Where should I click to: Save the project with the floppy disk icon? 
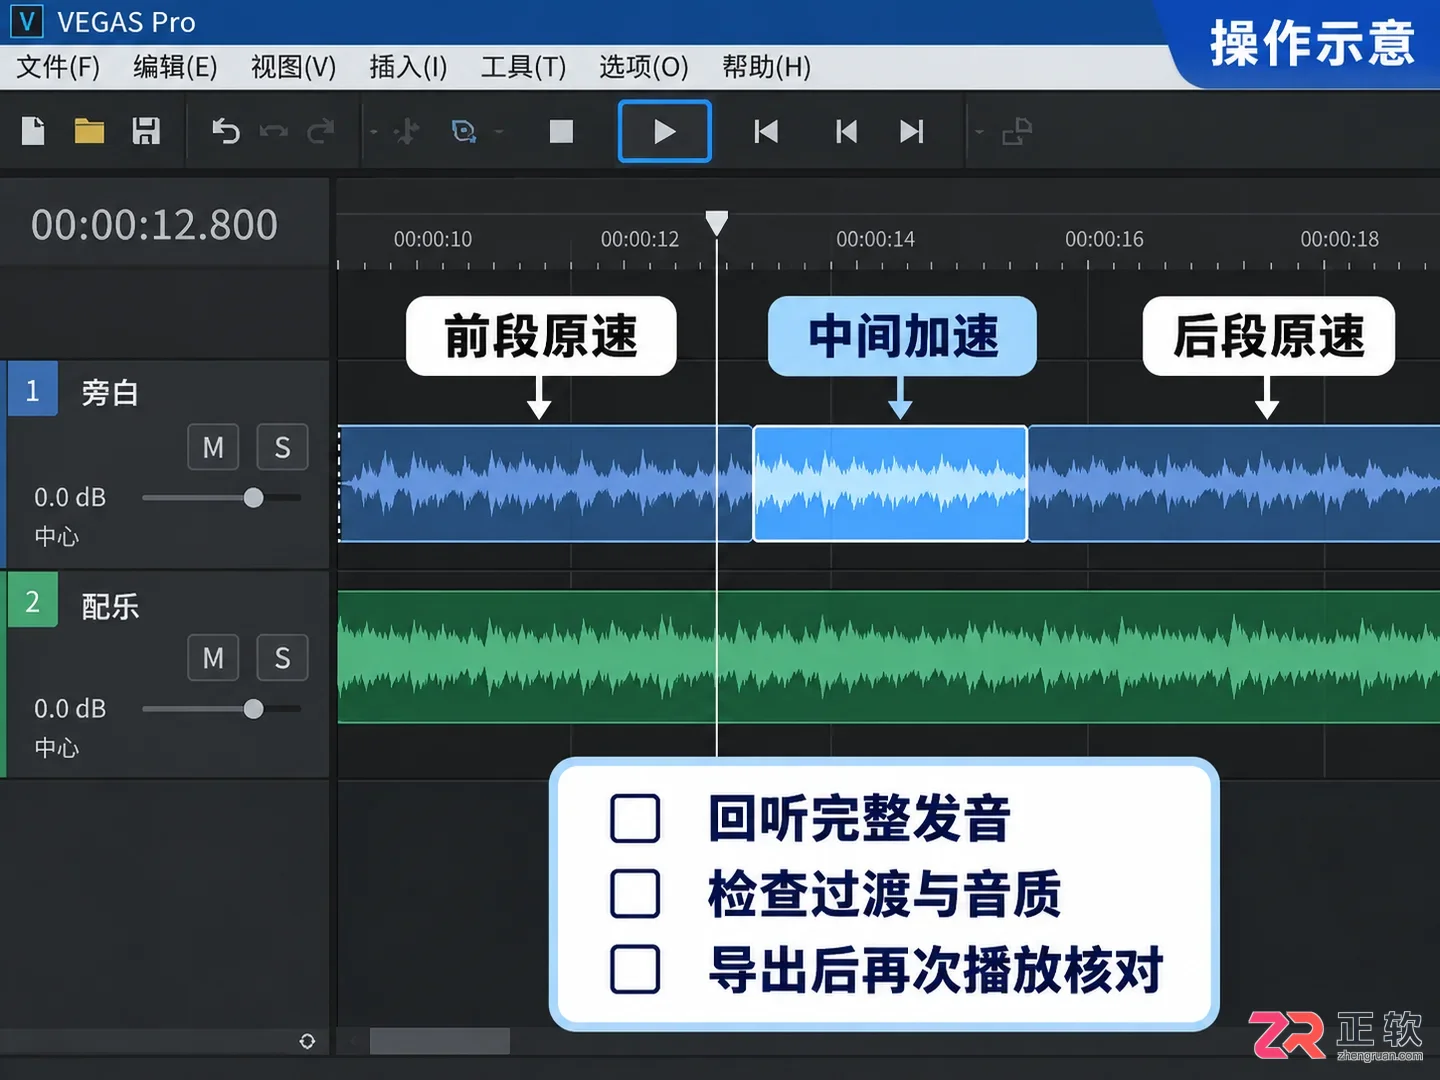point(146,131)
